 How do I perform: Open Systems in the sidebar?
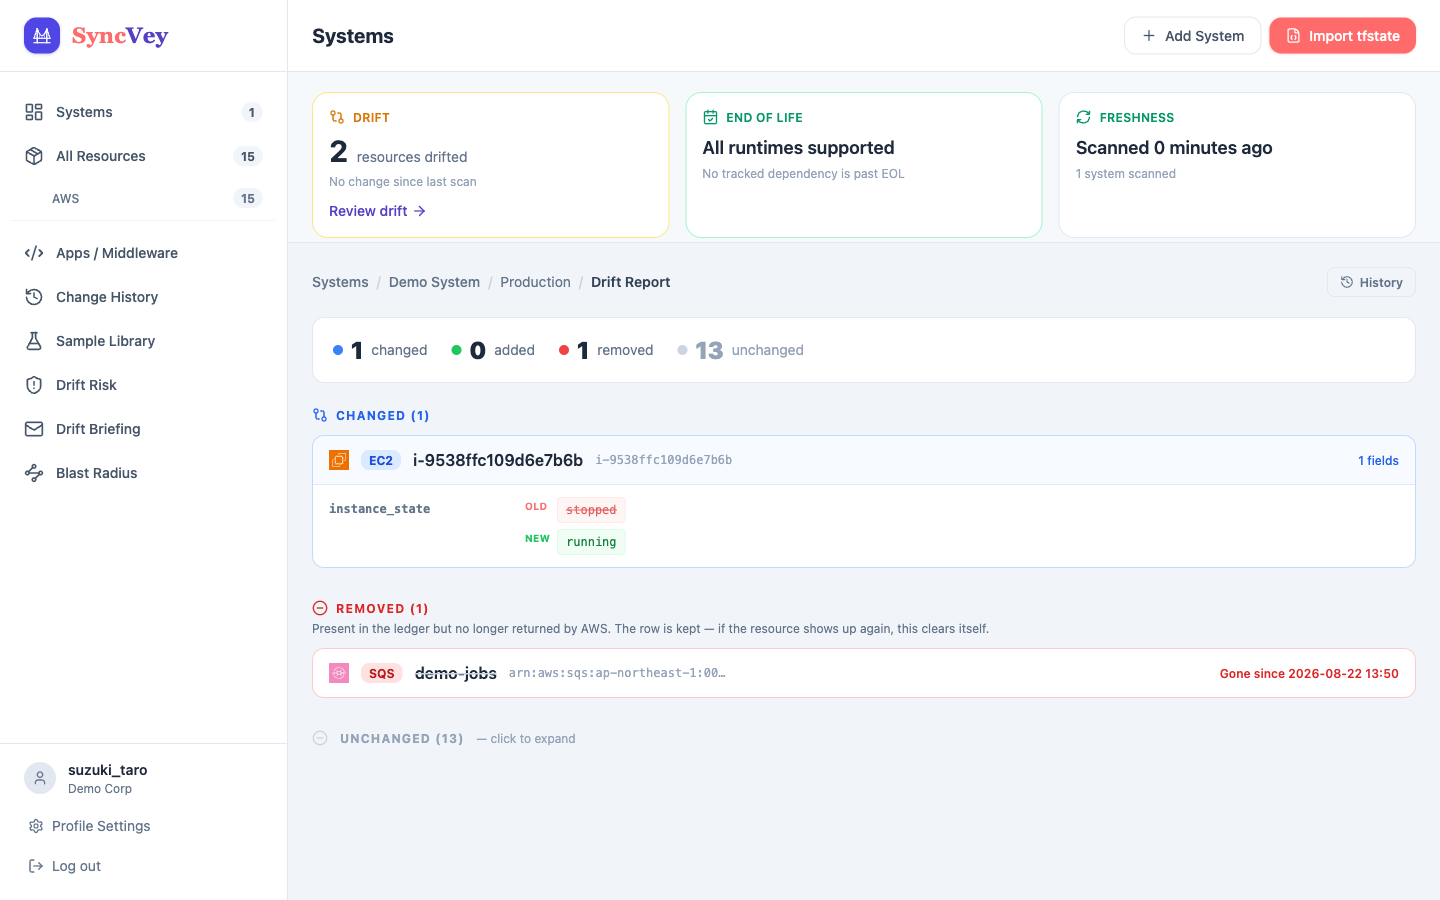pyautogui.click(x=143, y=112)
